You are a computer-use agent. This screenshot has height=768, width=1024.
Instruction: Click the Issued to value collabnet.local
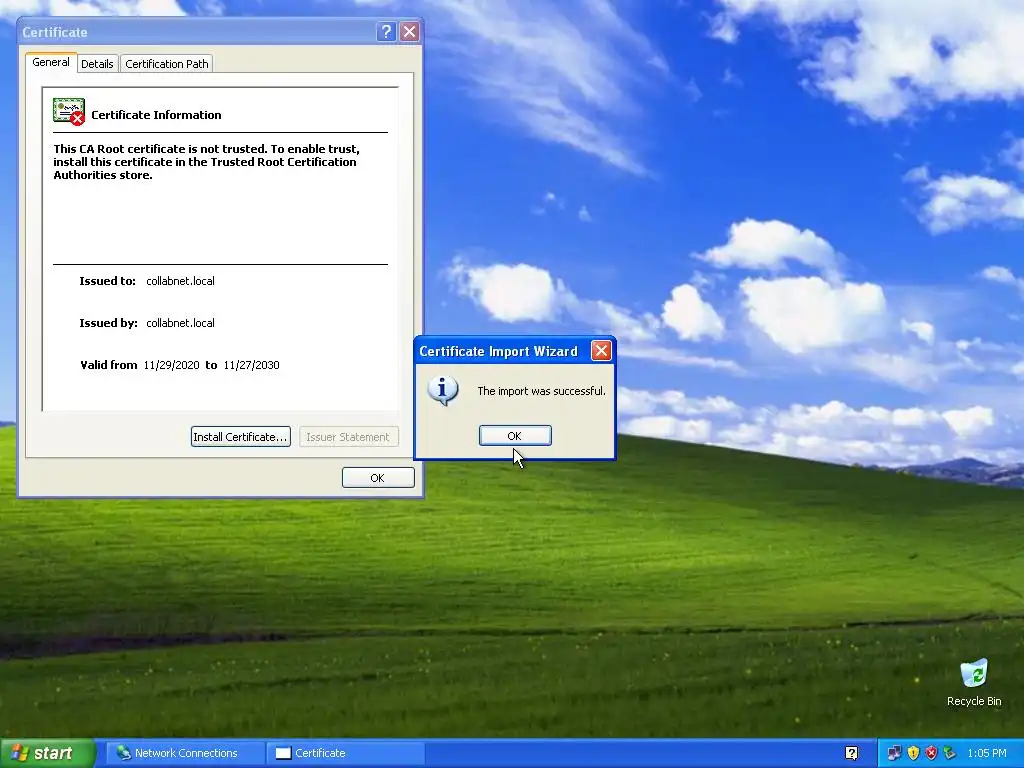click(x=180, y=281)
